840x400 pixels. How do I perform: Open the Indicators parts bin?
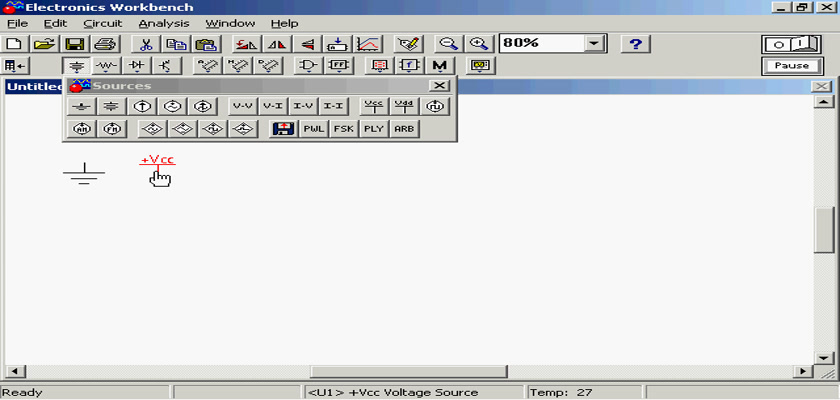380,66
